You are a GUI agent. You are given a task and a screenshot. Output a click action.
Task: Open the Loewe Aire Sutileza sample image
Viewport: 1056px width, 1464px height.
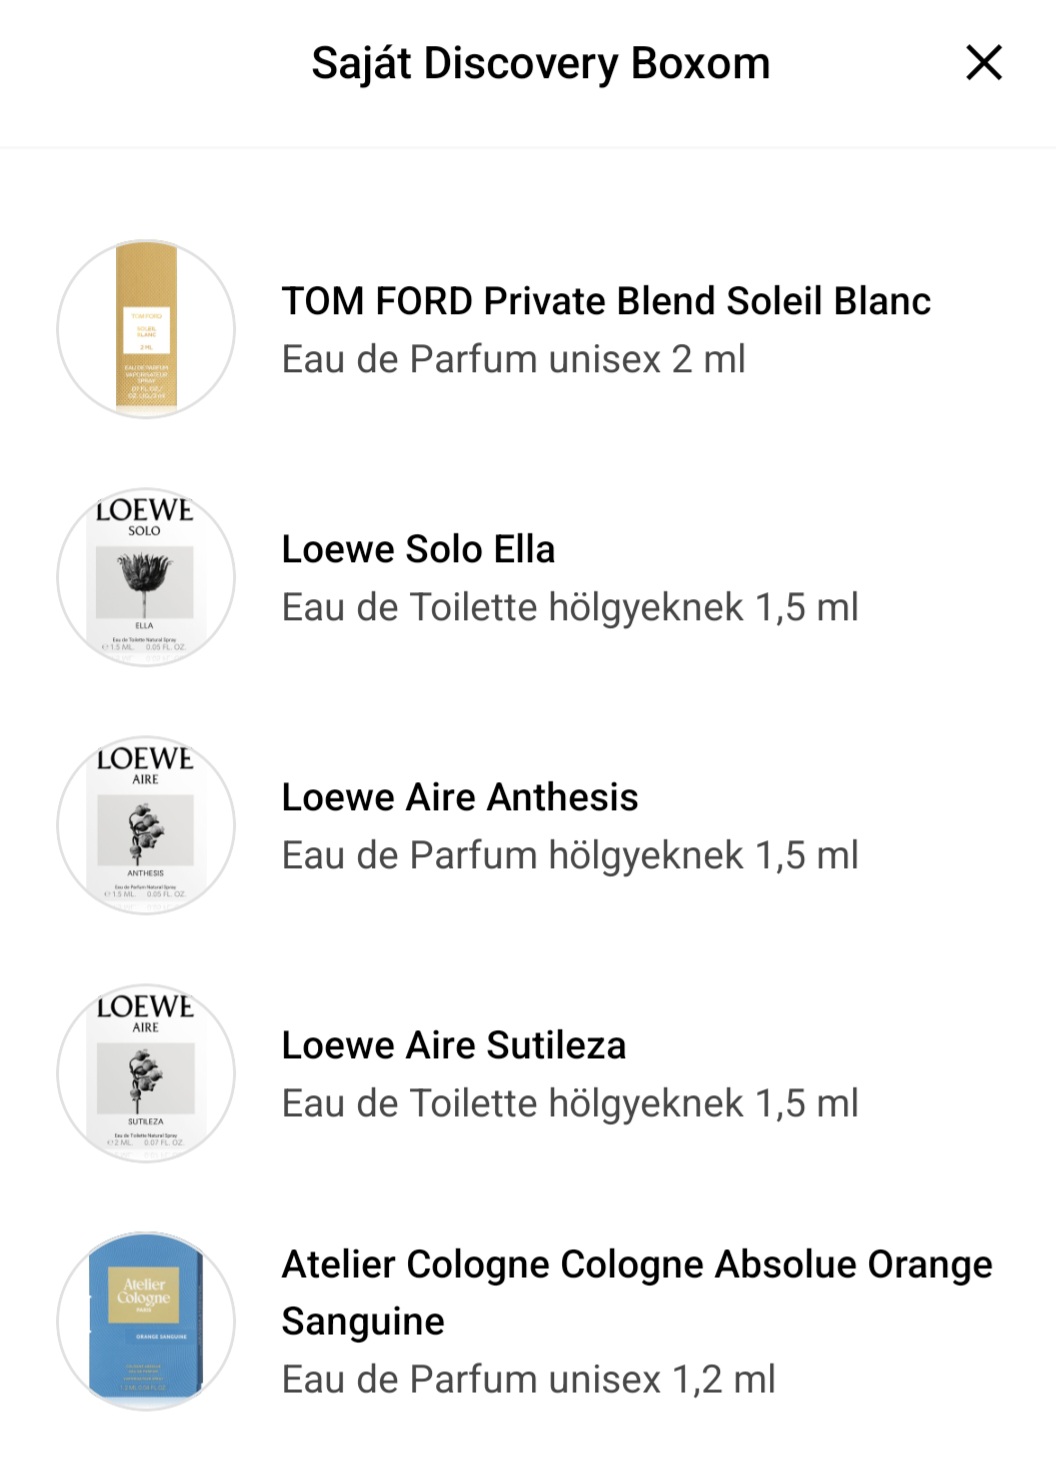(146, 1073)
